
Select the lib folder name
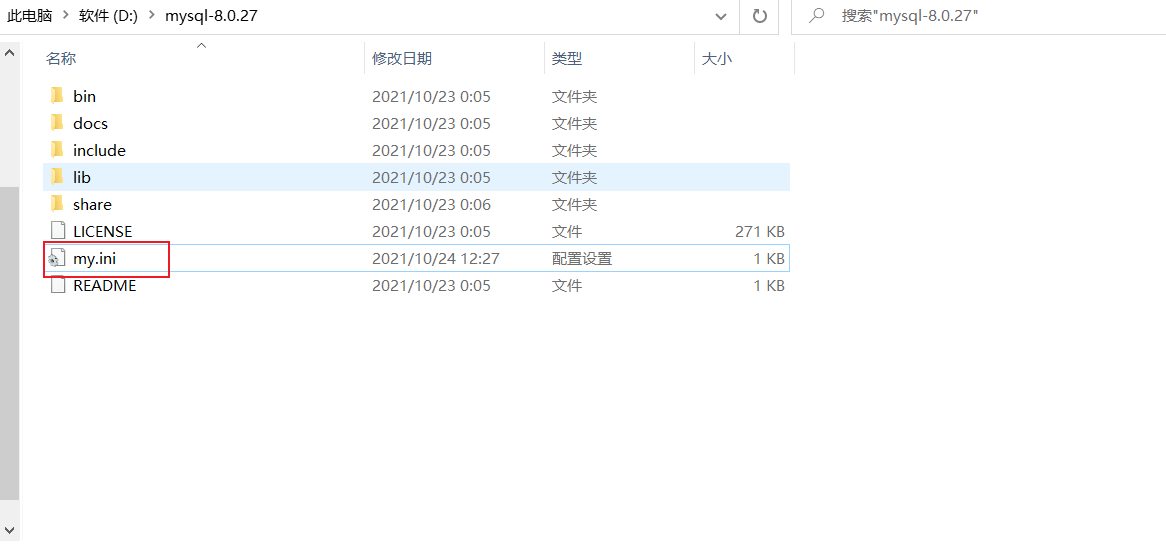pos(82,177)
